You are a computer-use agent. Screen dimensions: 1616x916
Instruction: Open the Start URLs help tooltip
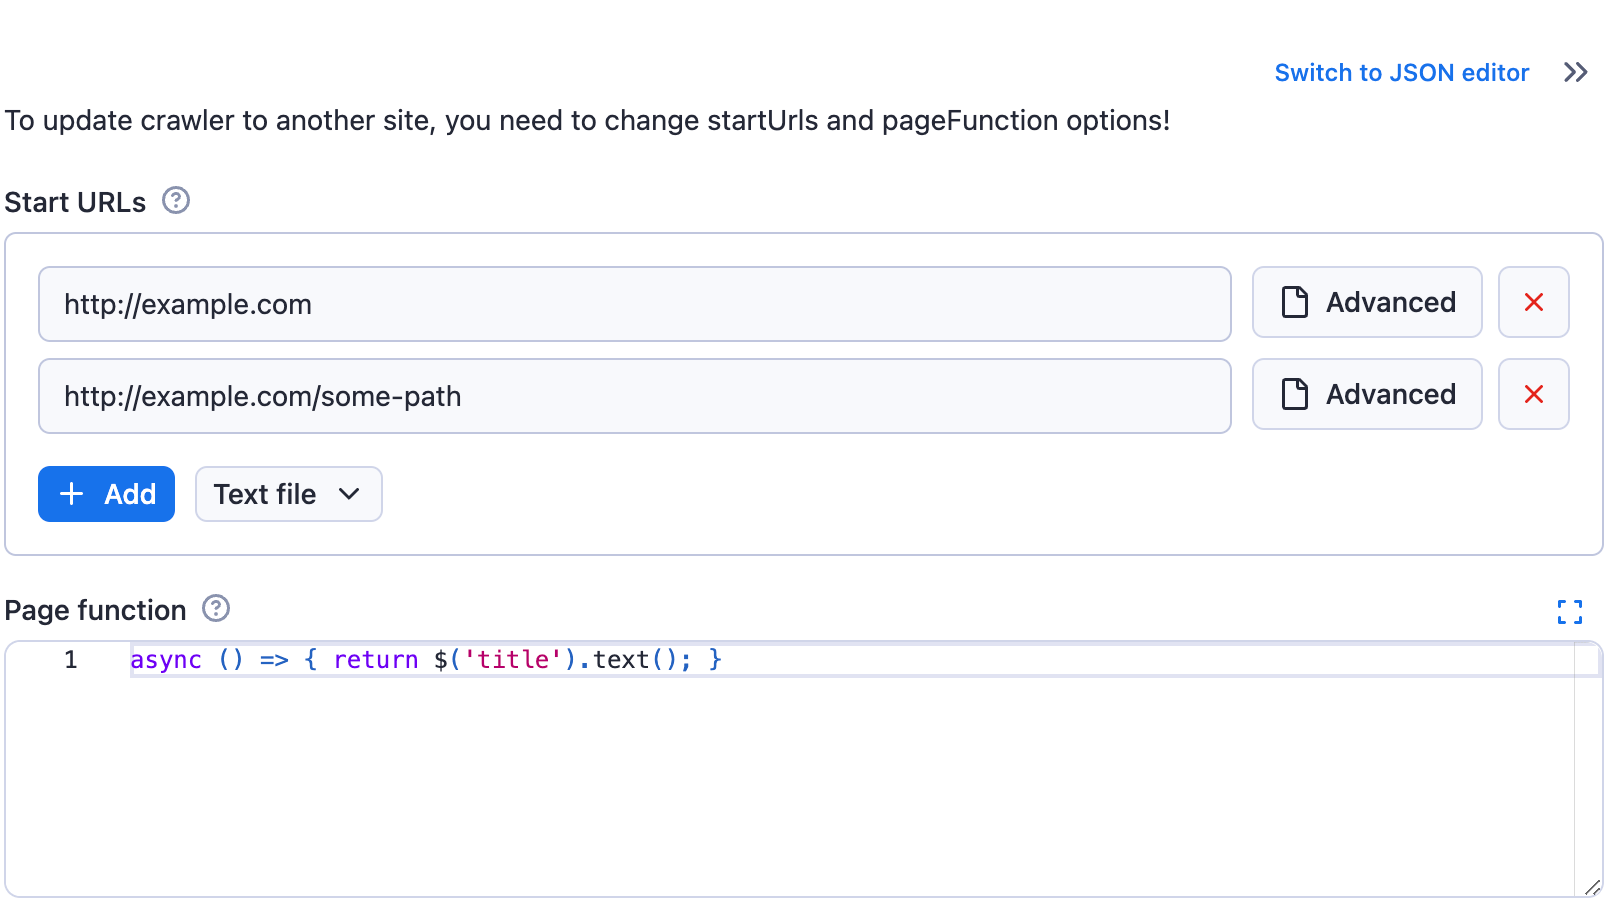pyautogui.click(x=176, y=201)
